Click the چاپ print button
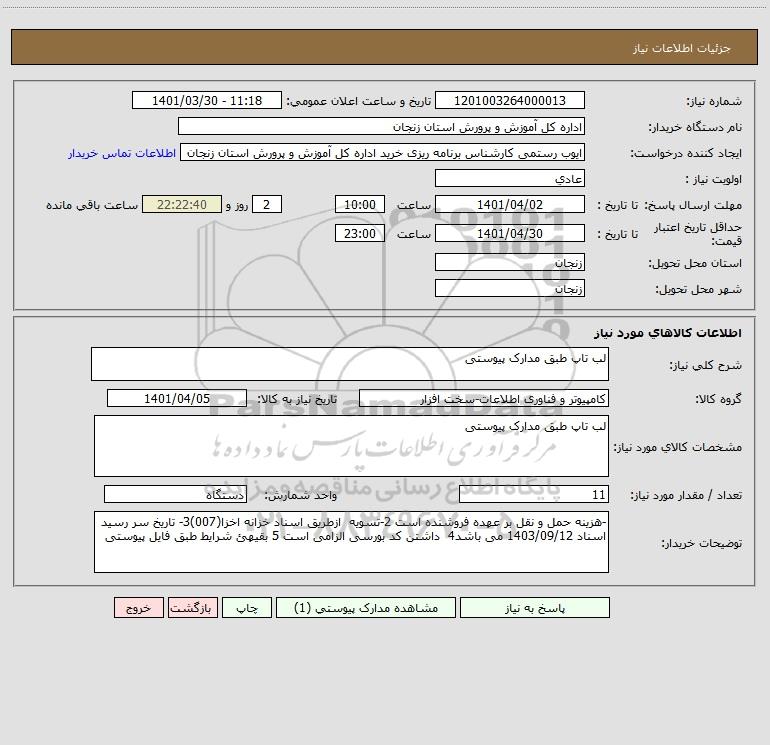This screenshot has width=770, height=745. 247,608
